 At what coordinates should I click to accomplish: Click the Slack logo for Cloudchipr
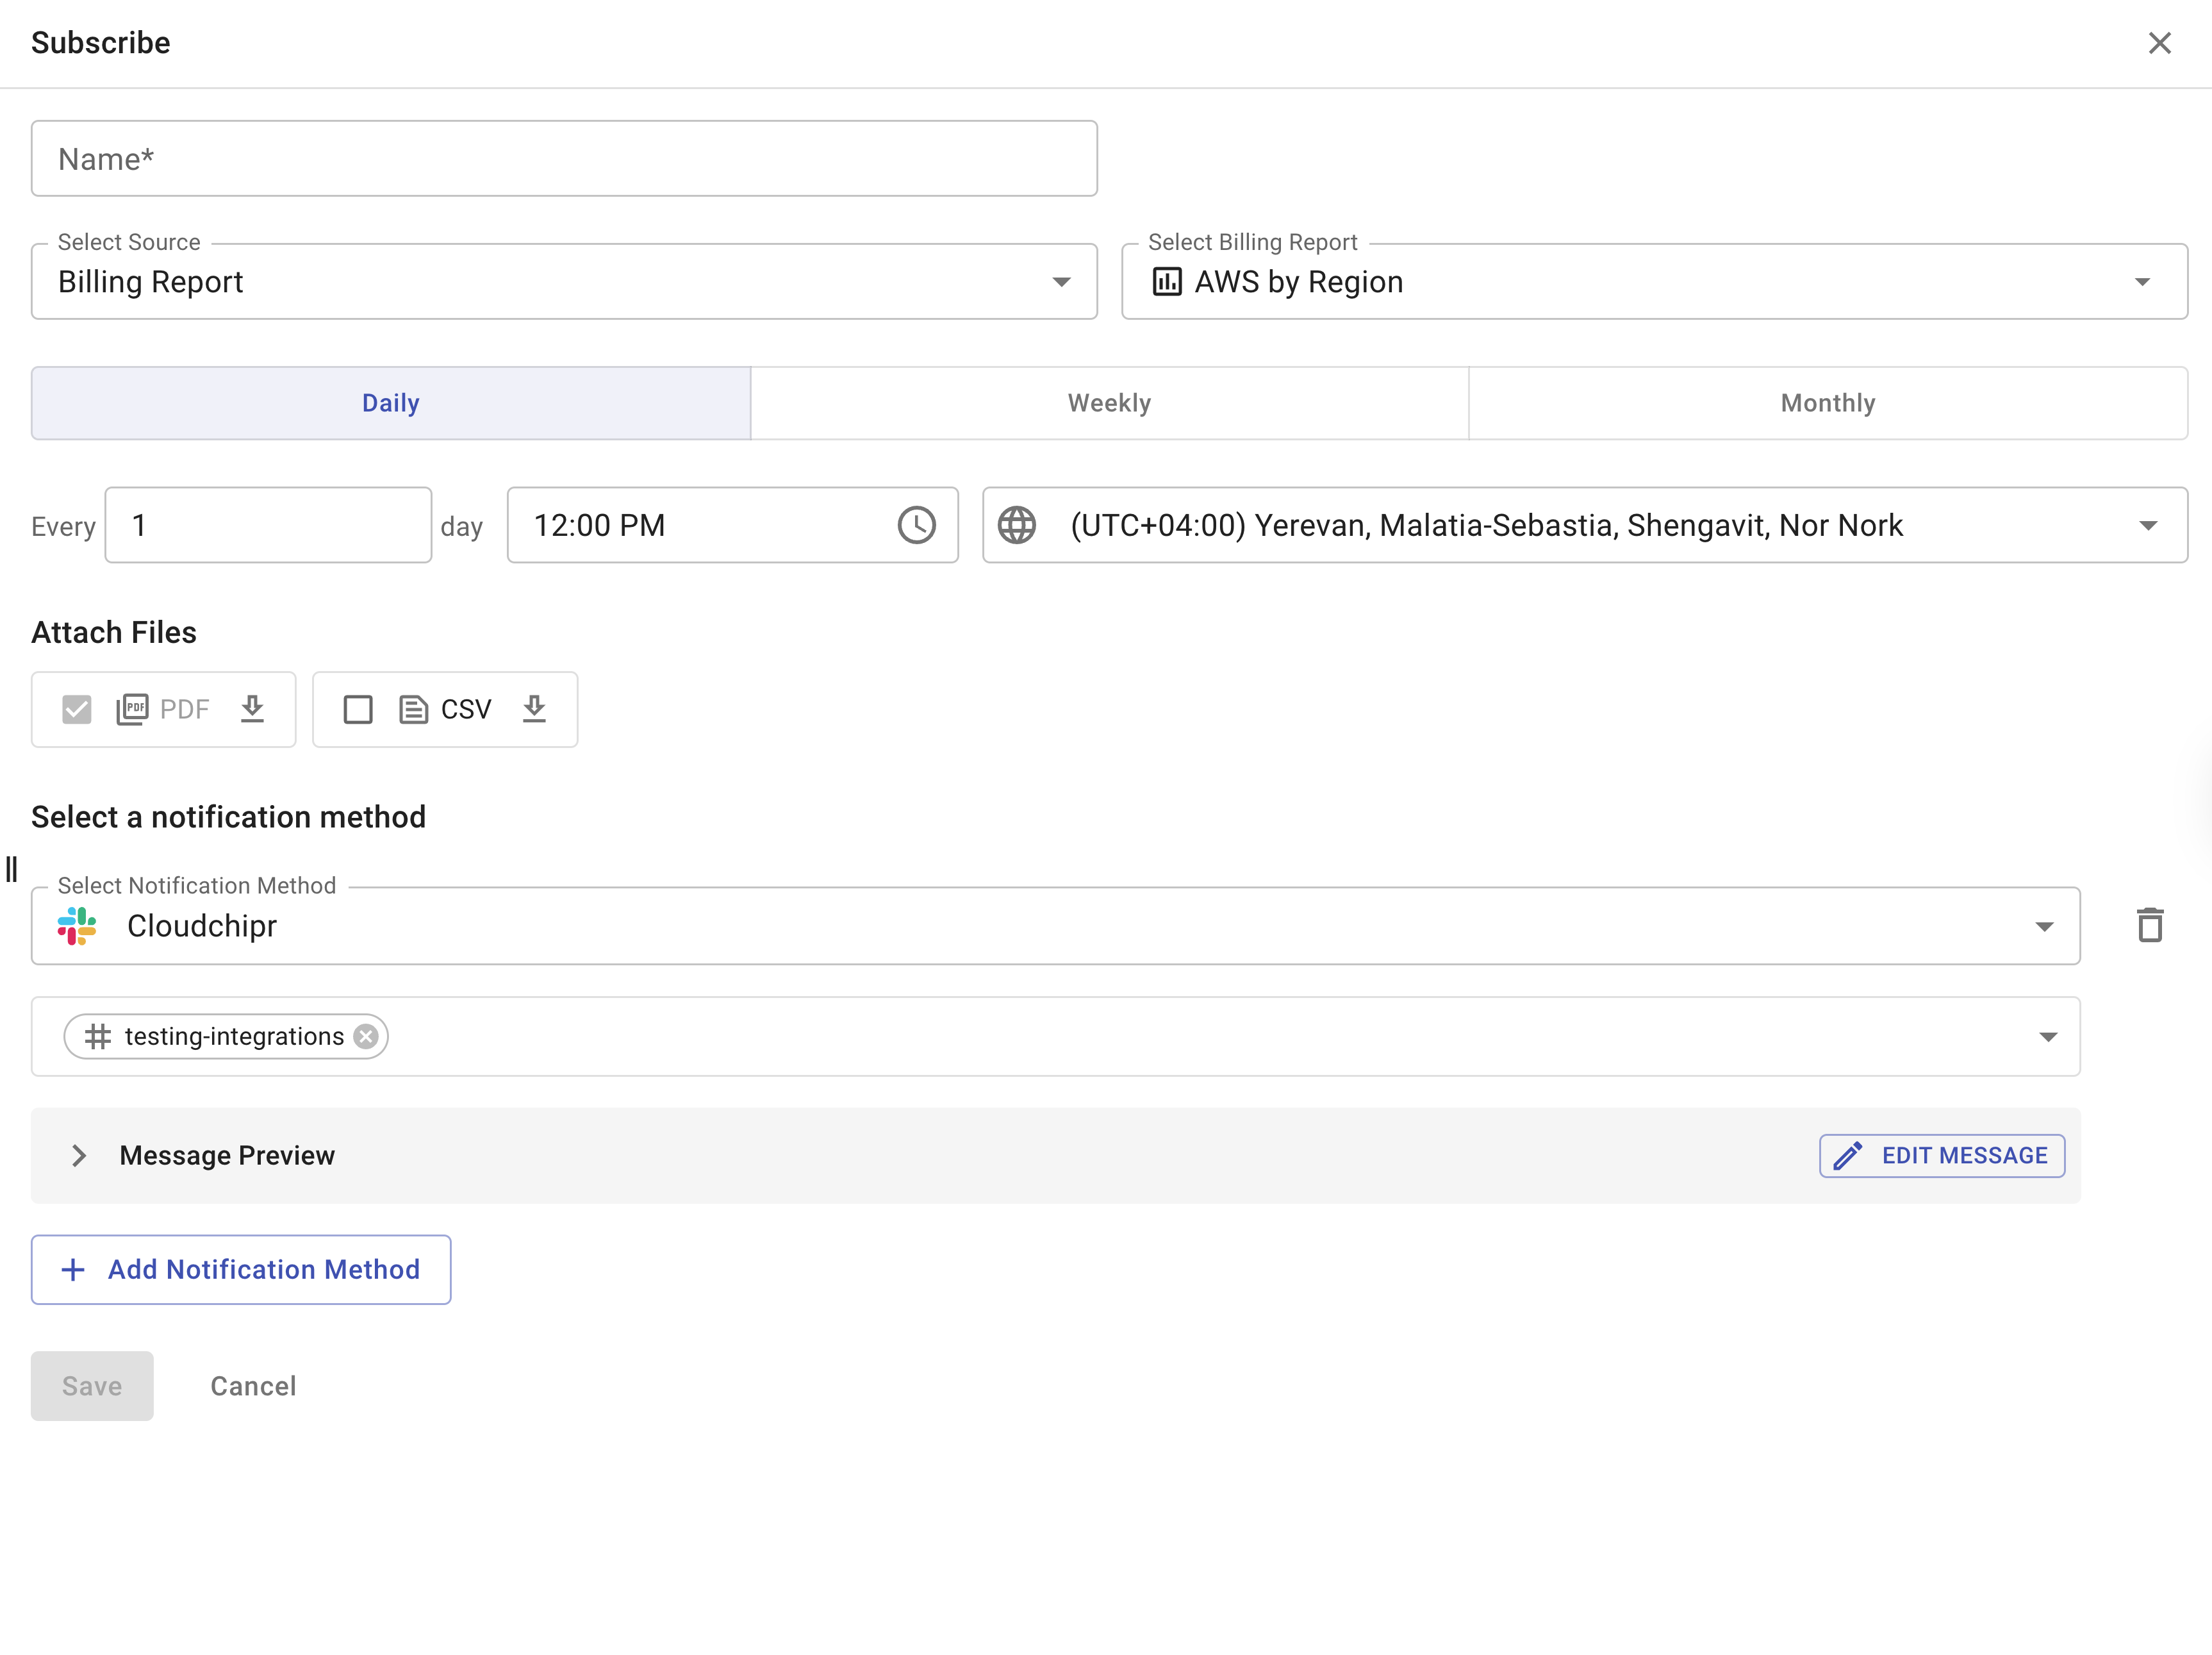click(77, 926)
